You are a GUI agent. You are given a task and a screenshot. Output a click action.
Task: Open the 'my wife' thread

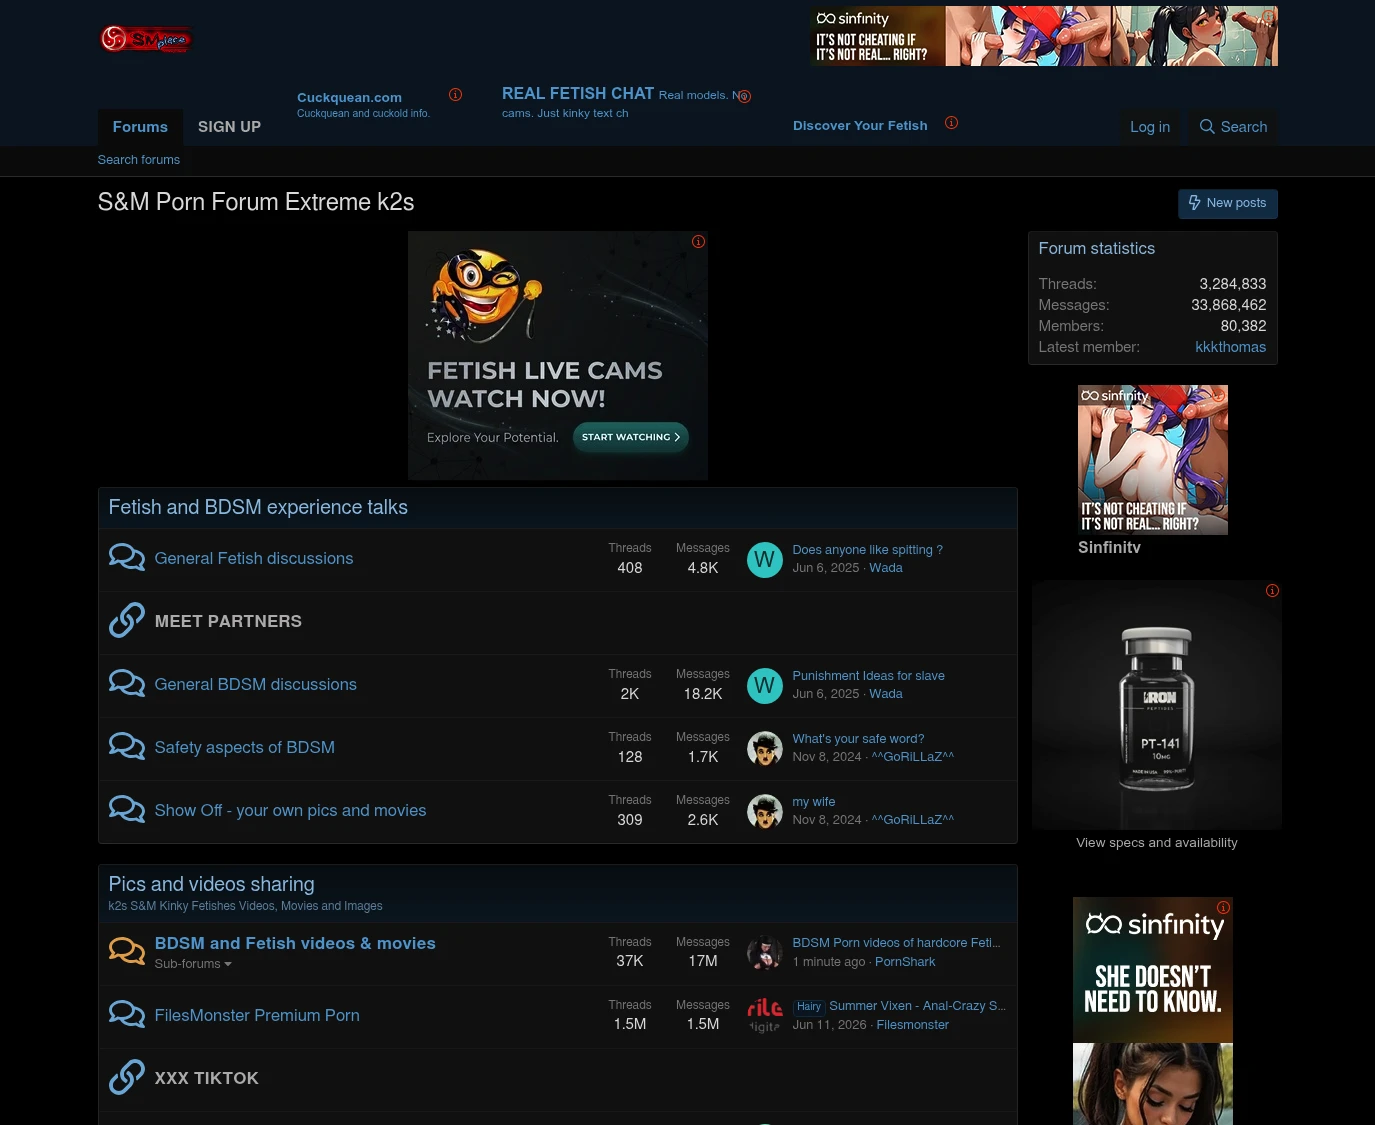(814, 802)
